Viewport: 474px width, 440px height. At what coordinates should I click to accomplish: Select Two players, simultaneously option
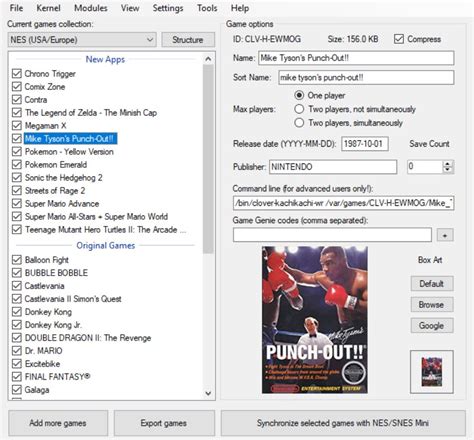(x=299, y=123)
